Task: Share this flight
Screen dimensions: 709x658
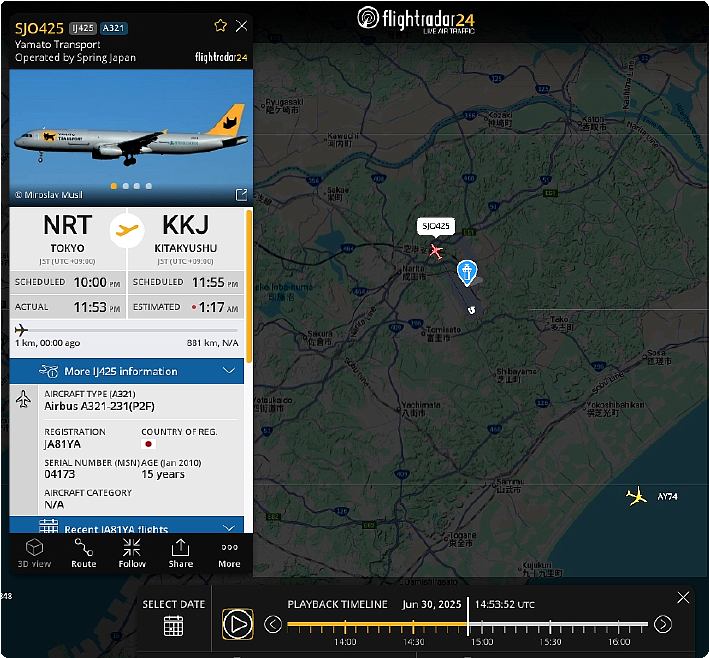Action: [180, 553]
